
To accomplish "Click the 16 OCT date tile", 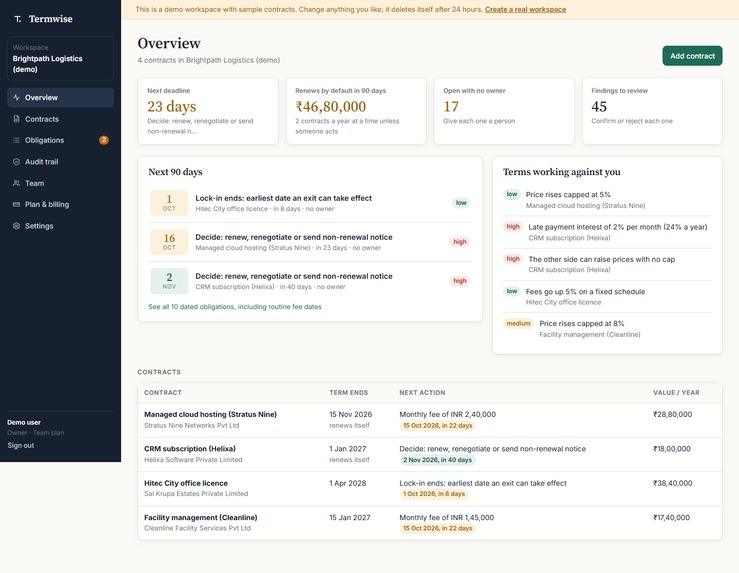I will (169, 242).
